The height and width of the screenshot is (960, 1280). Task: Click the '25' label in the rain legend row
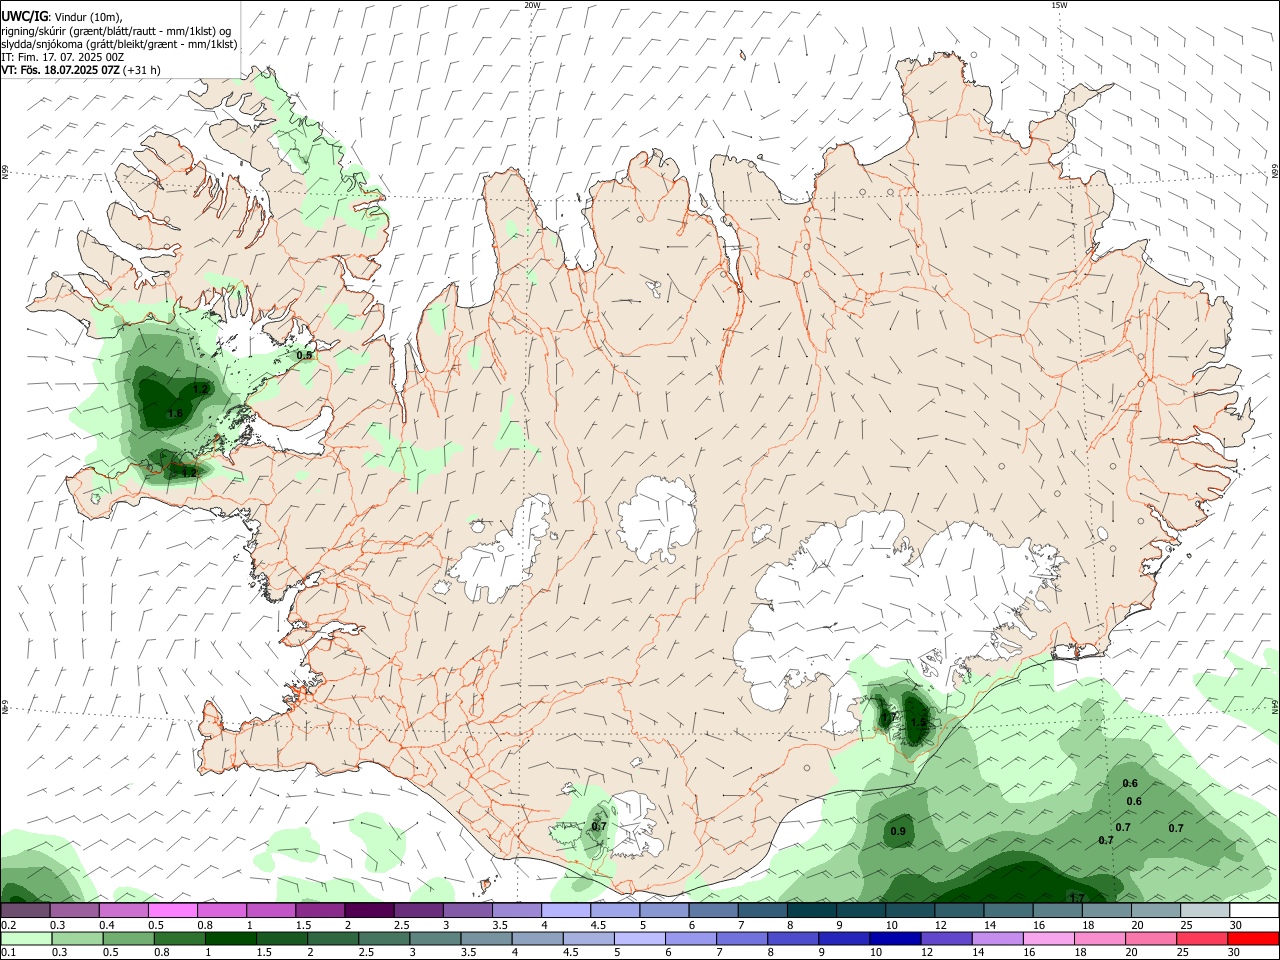(1182, 952)
